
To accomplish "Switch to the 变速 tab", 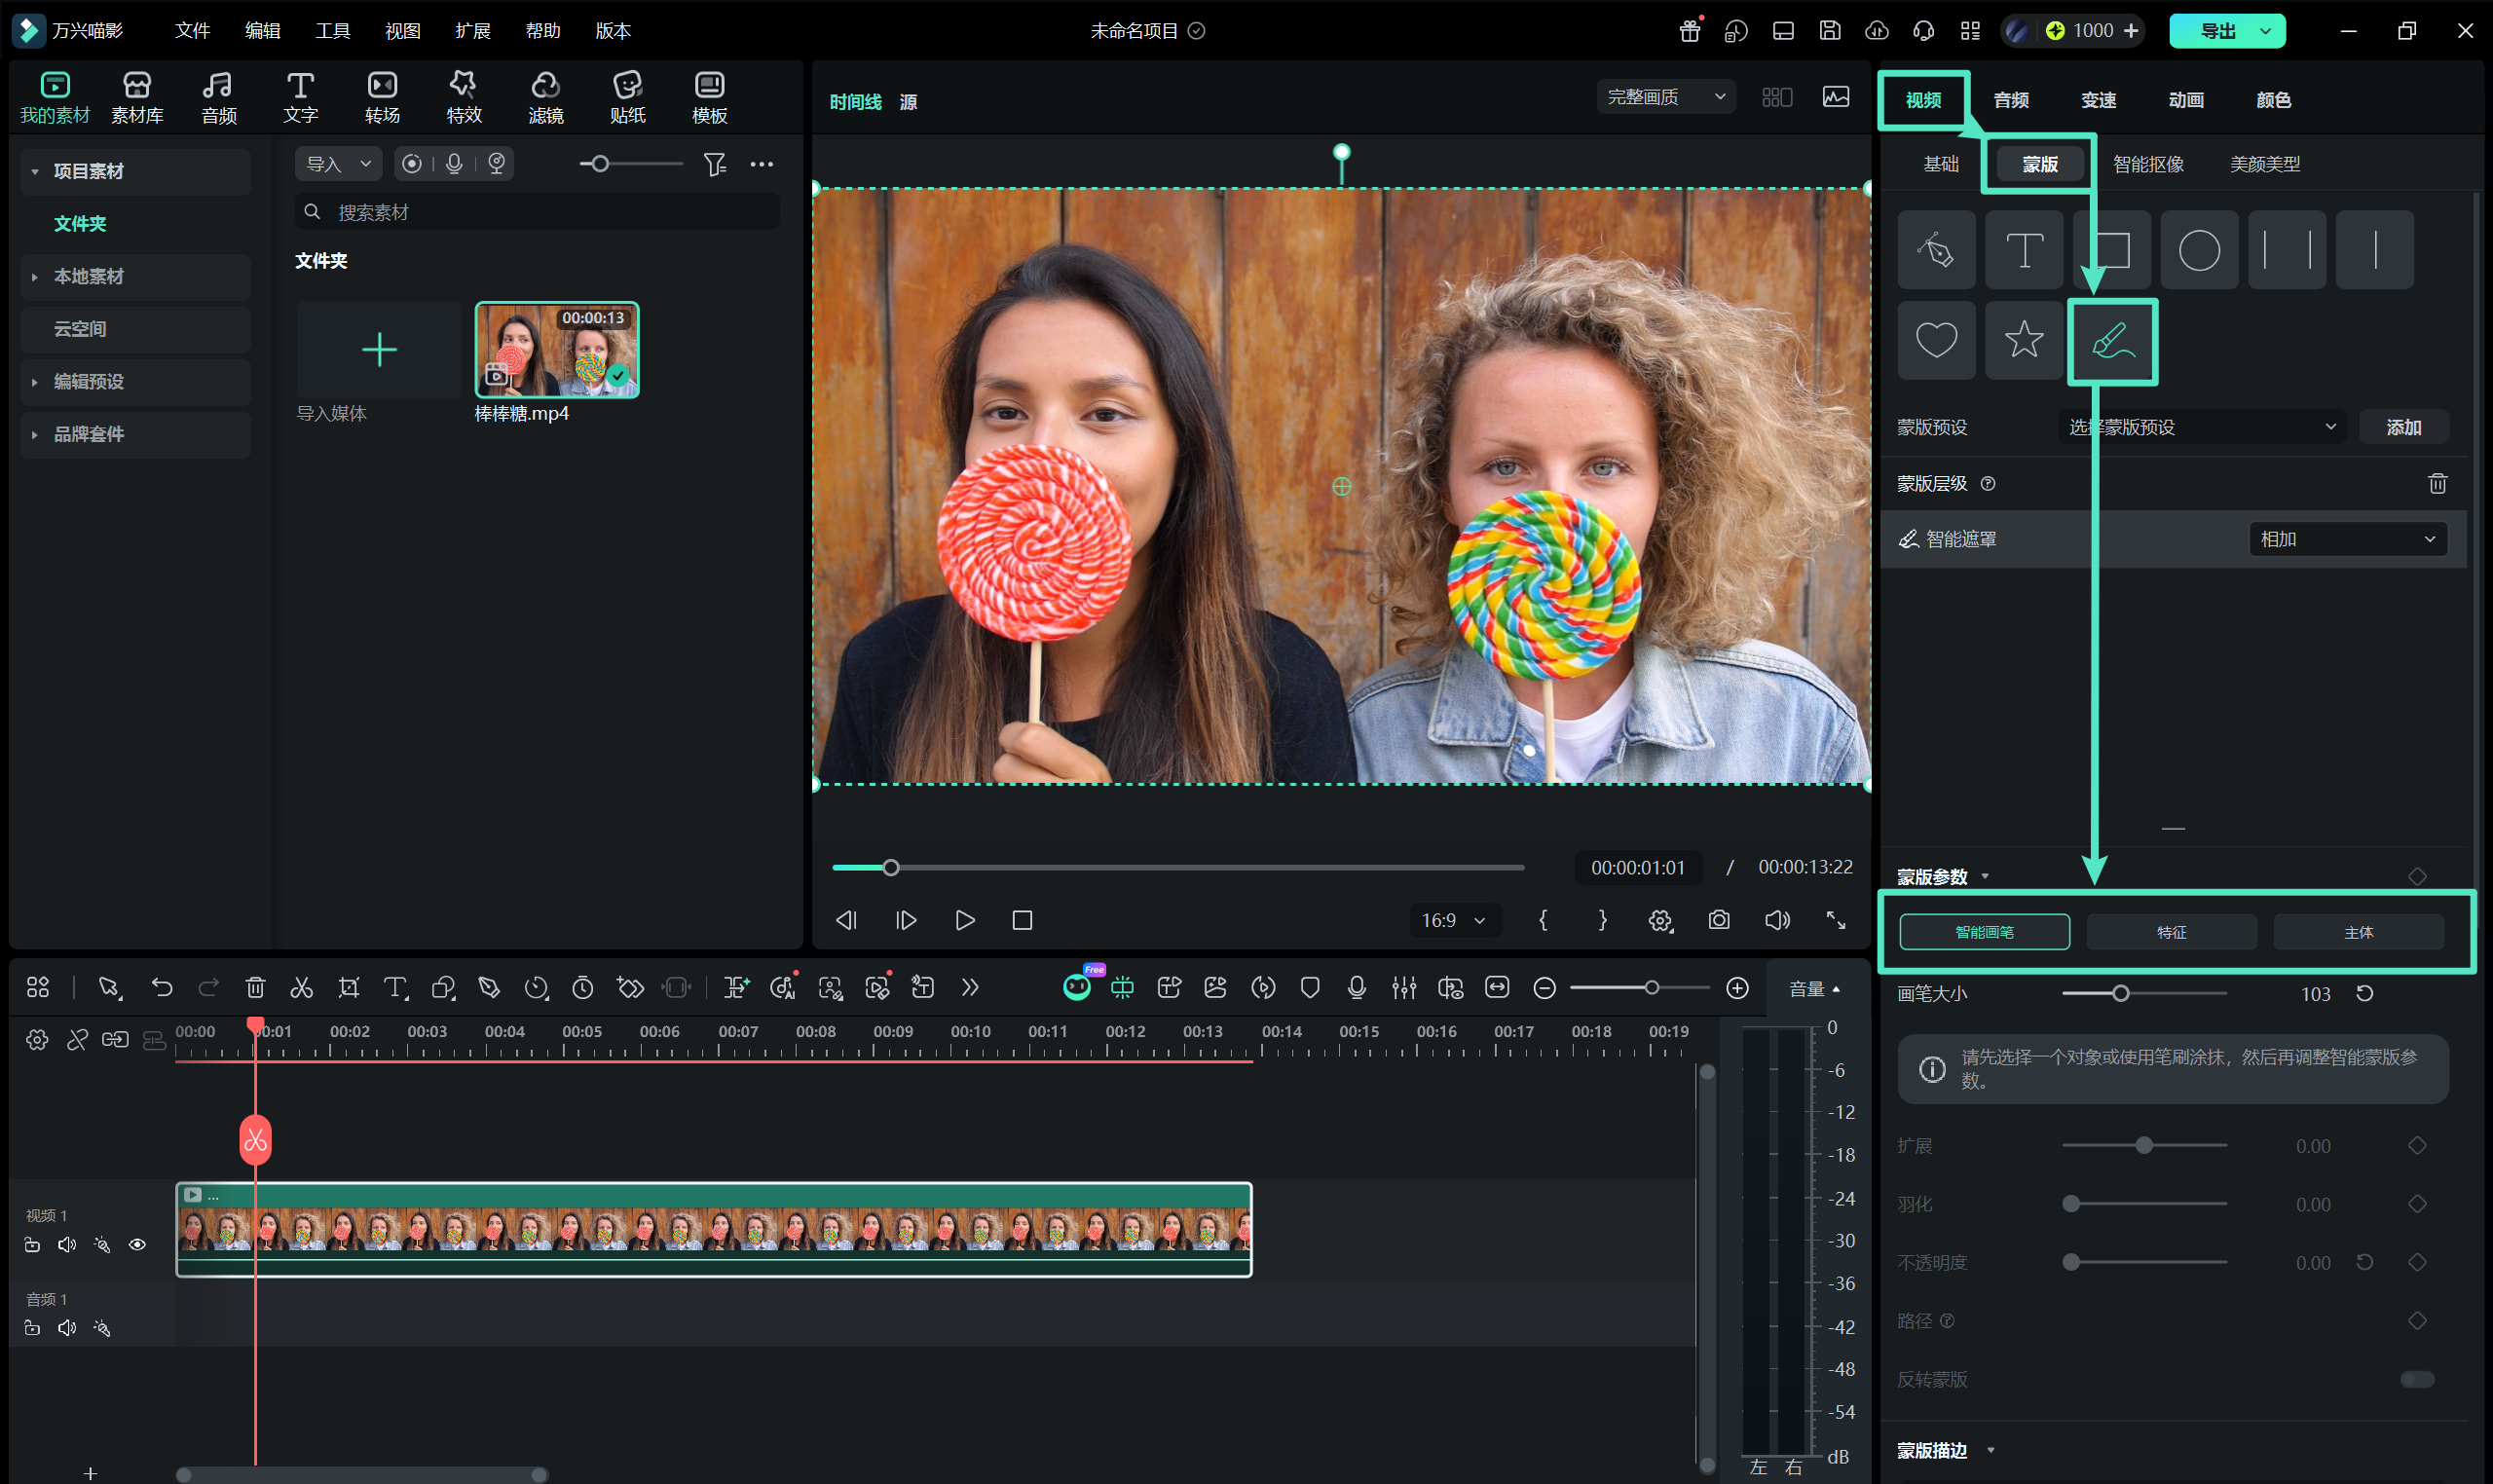I will coord(2099,100).
